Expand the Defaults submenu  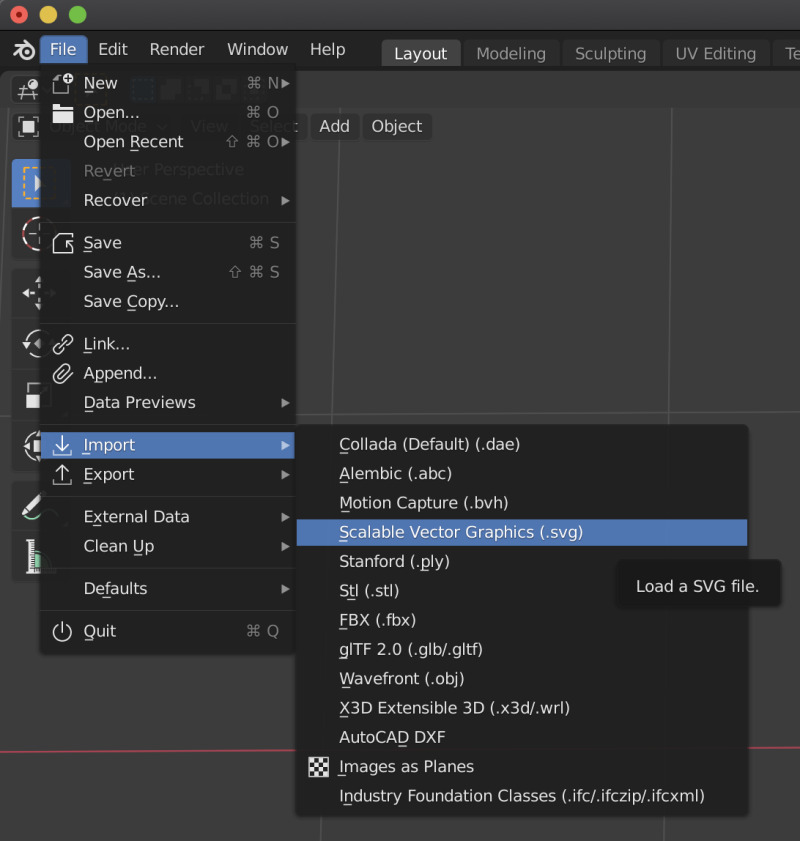(285, 589)
